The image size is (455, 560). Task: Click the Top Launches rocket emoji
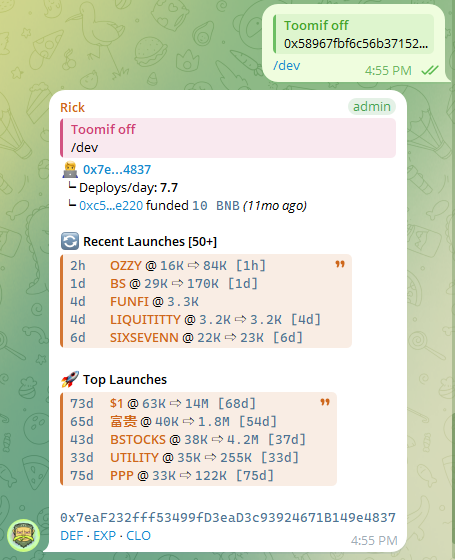click(70, 379)
